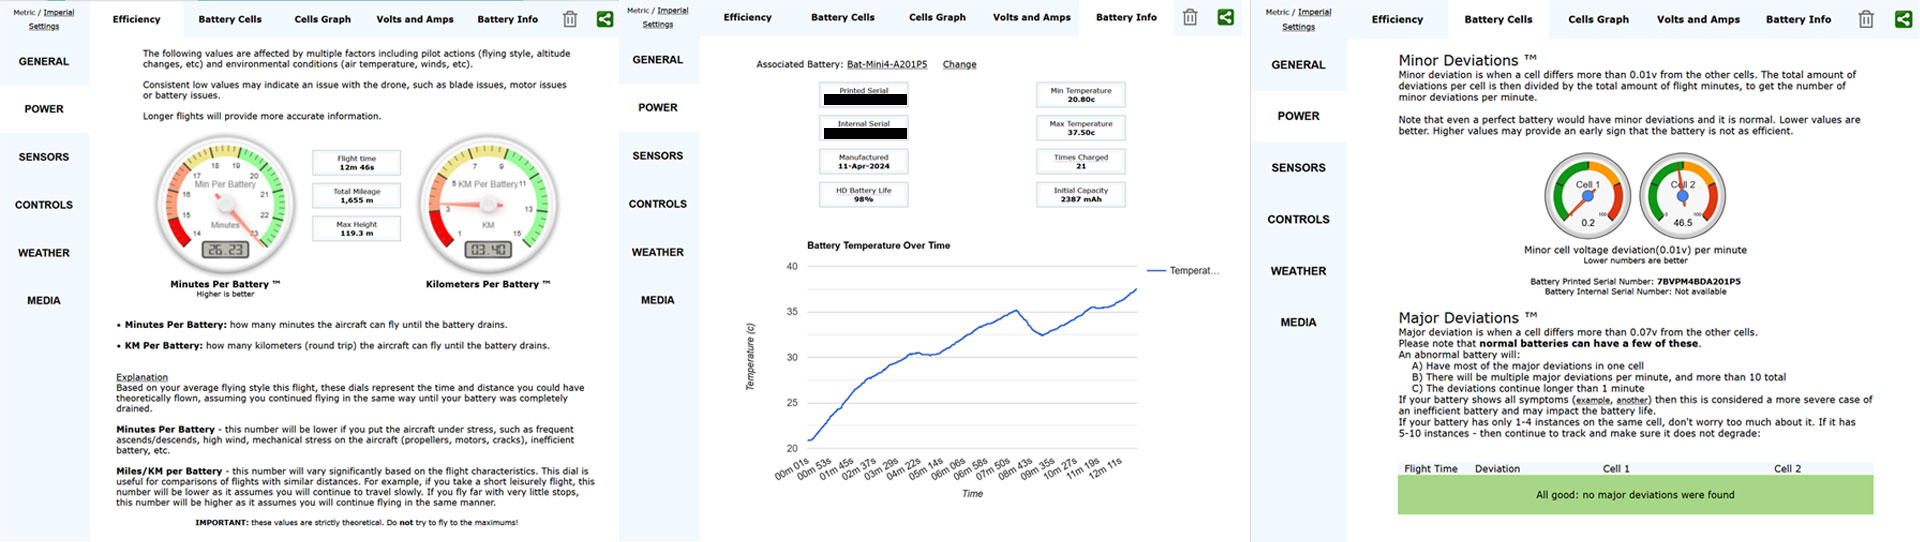
Task: Click trash icon in Efficiency view panel
Action: tap(570, 19)
